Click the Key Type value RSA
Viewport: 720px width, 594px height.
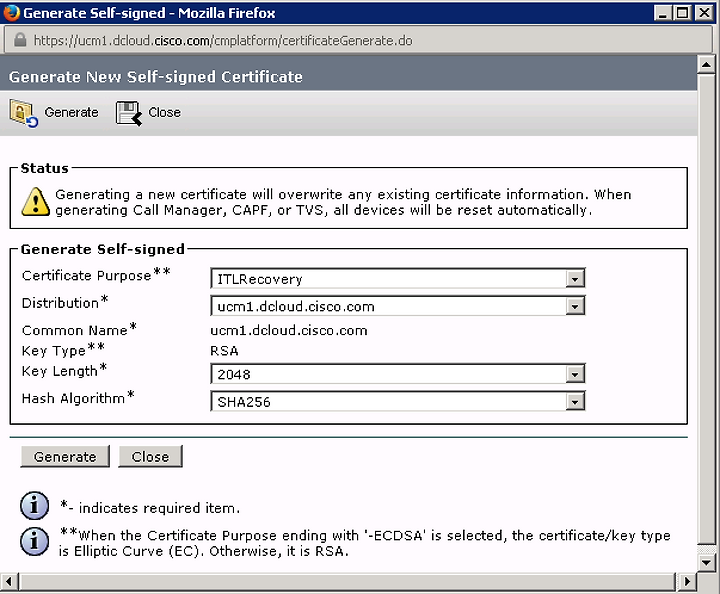pos(224,351)
